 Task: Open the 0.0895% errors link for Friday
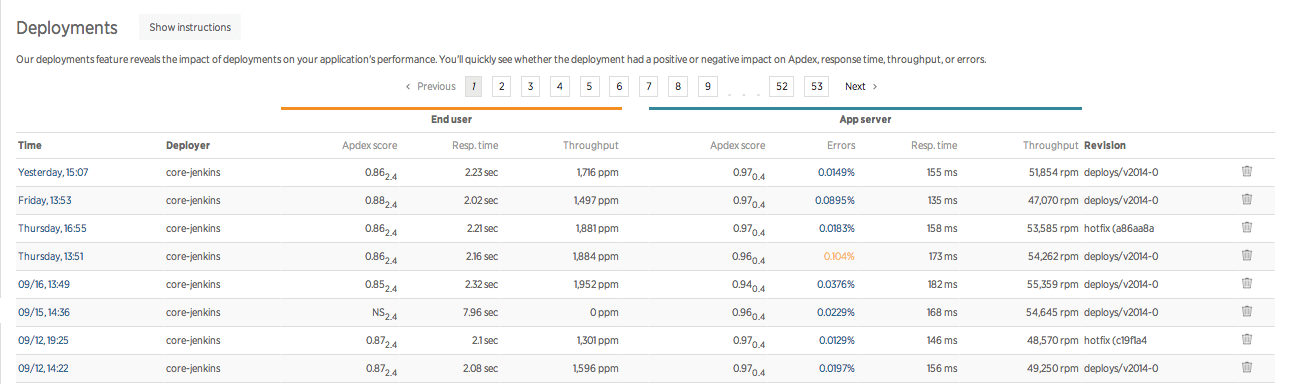pyautogui.click(x=835, y=200)
